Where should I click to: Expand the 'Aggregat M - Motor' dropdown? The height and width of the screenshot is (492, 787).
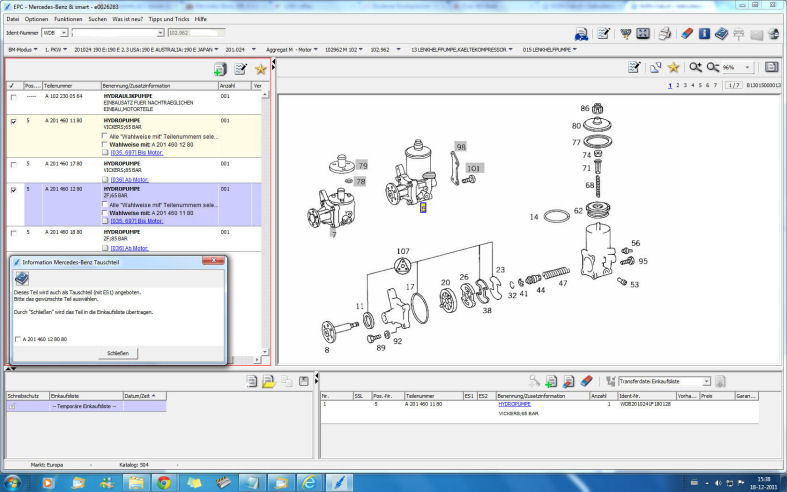click(316, 50)
